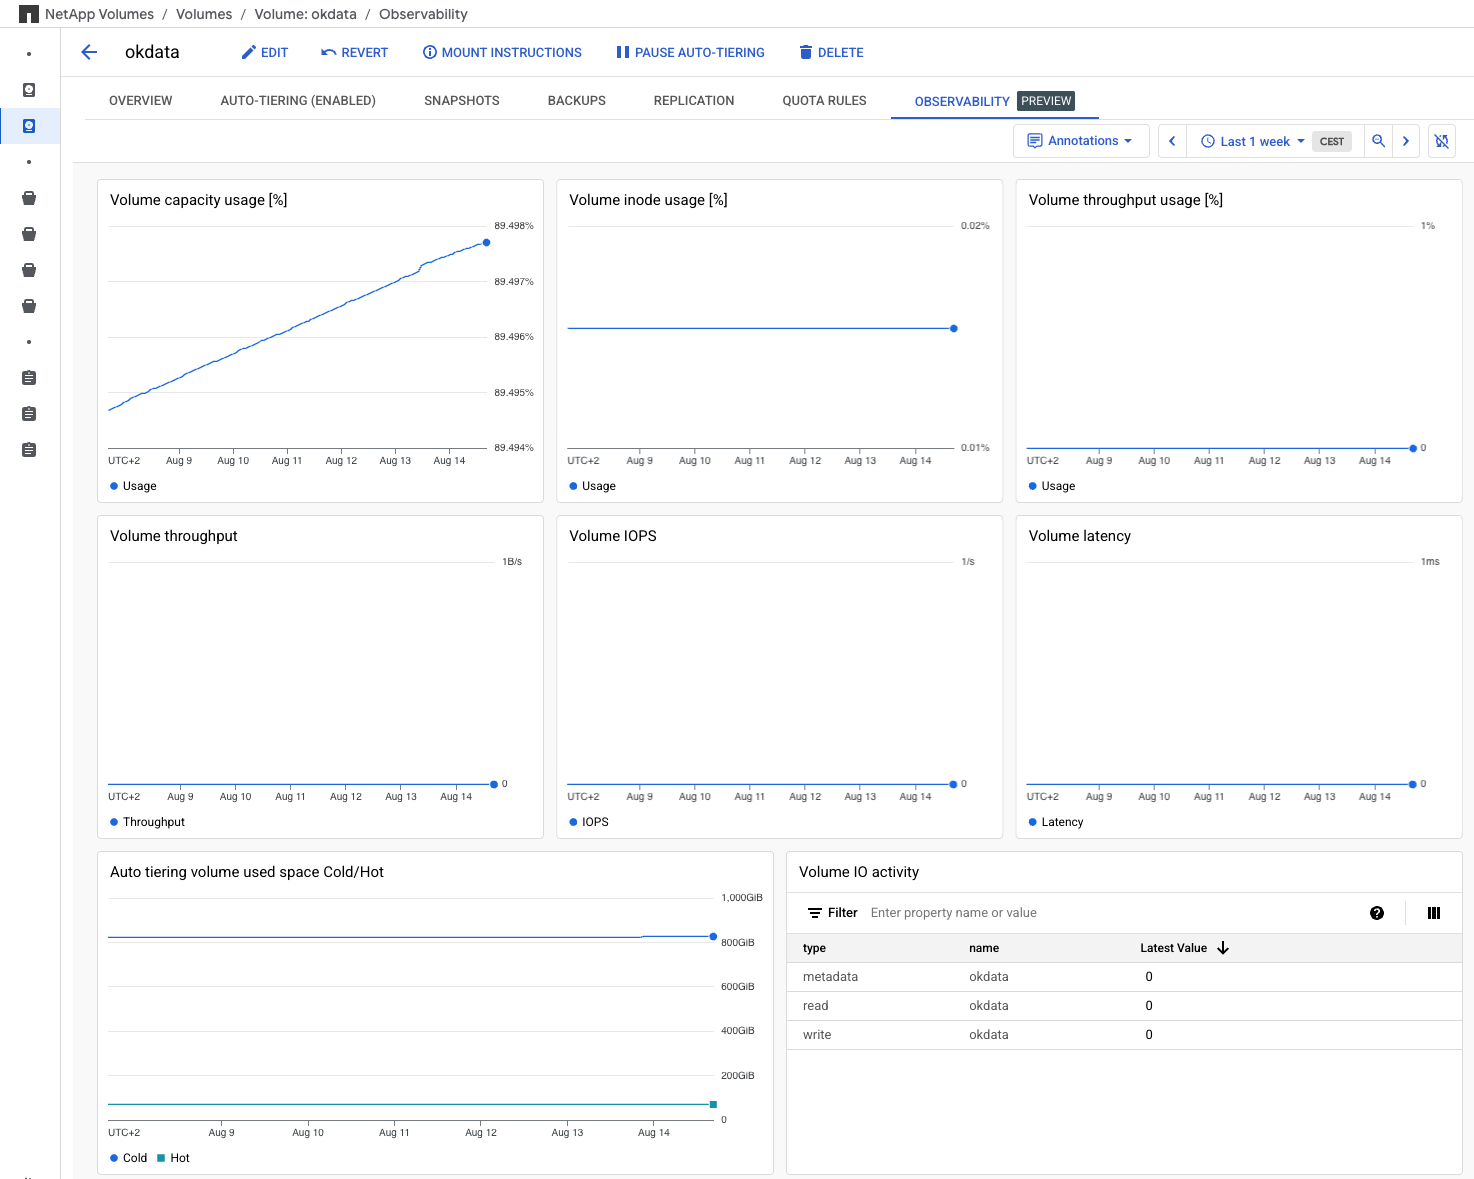
Task: Open the first storage bucket icon in sidebar
Action: (29, 198)
